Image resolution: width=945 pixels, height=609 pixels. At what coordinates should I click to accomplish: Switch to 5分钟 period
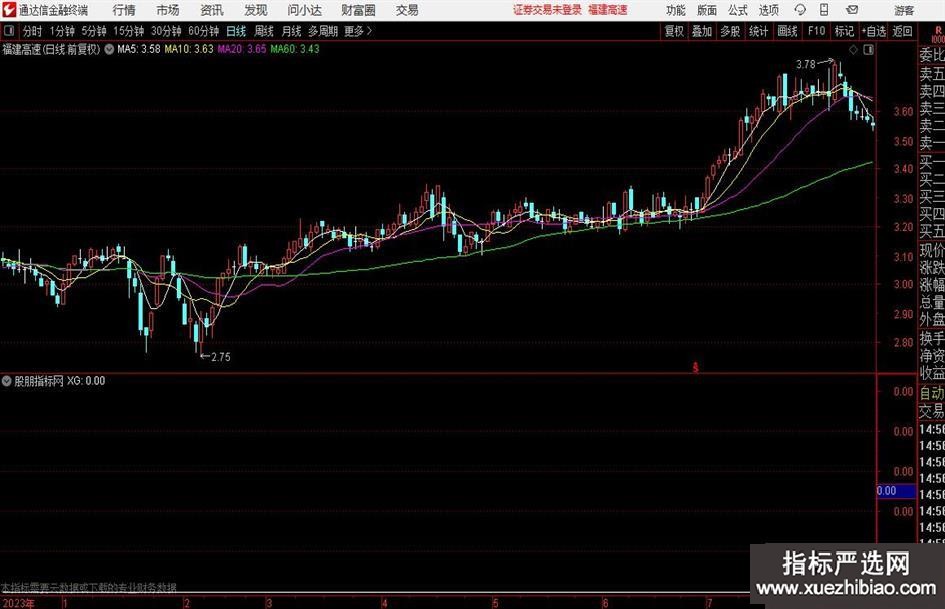click(94, 31)
